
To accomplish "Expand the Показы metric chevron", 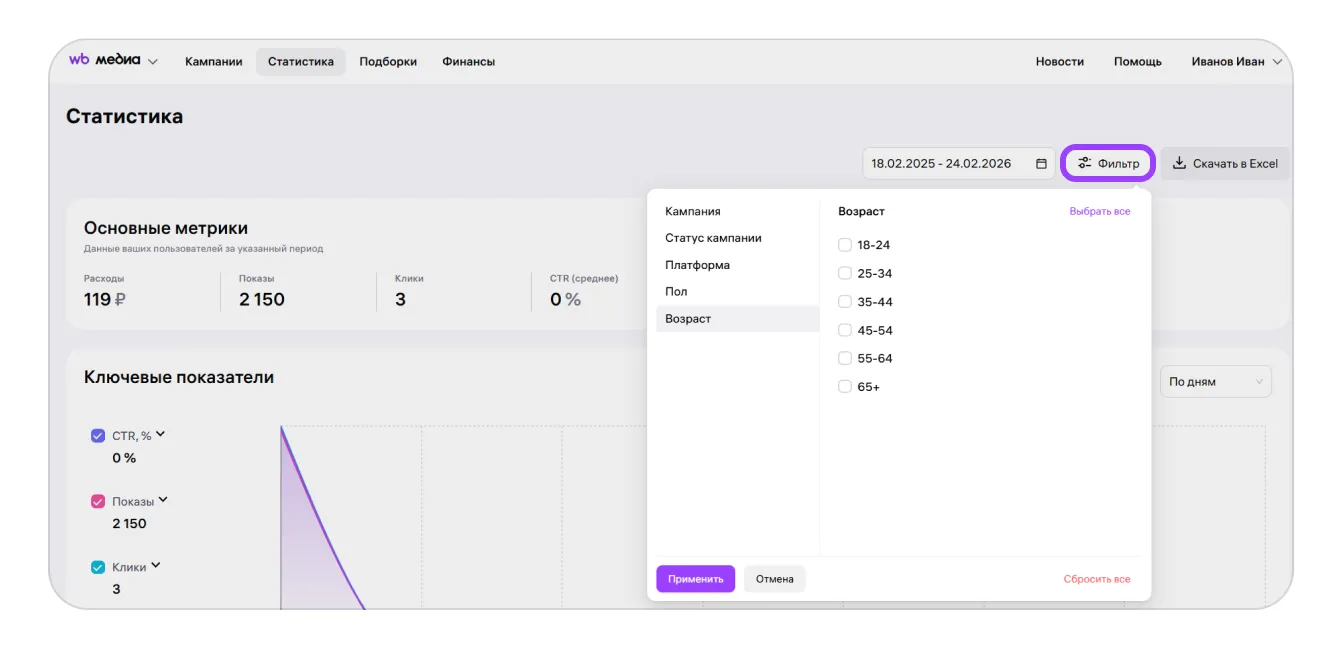I will (163, 500).
